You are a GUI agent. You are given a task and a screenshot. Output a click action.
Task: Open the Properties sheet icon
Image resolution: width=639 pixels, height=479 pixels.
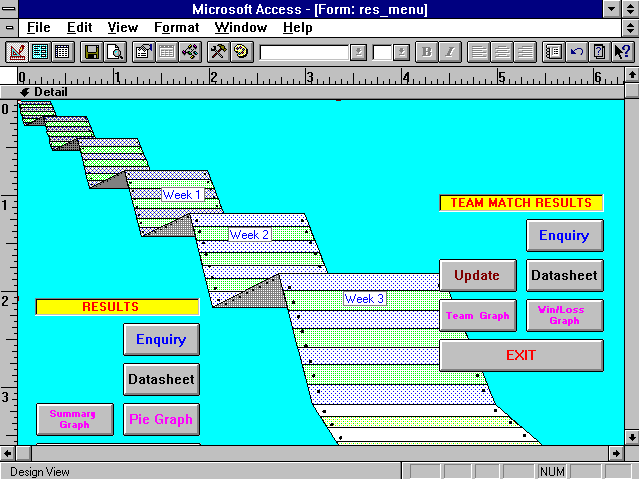(x=145, y=51)
